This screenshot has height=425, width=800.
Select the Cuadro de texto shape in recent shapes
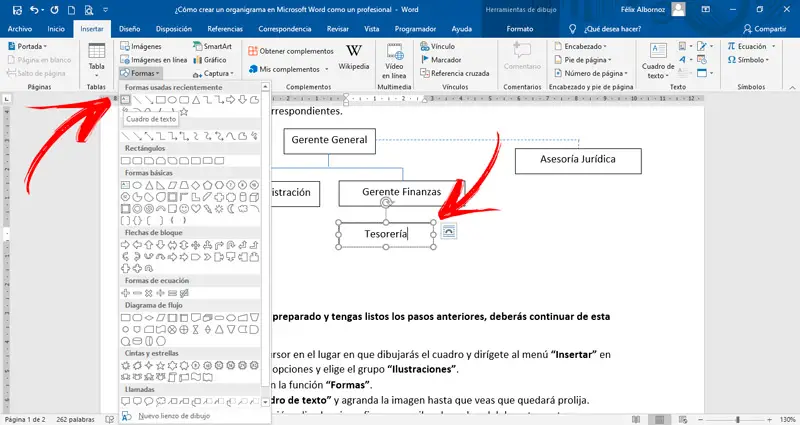tap(125, 100)
